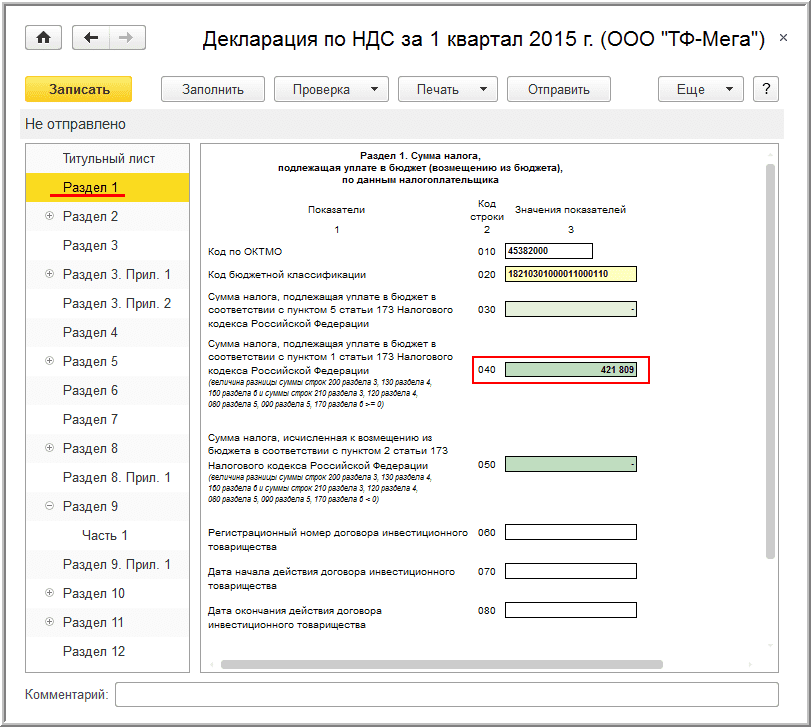This screenshot has width=811, height=727.
Task: Go back with the left arrow
Action: 92,38
